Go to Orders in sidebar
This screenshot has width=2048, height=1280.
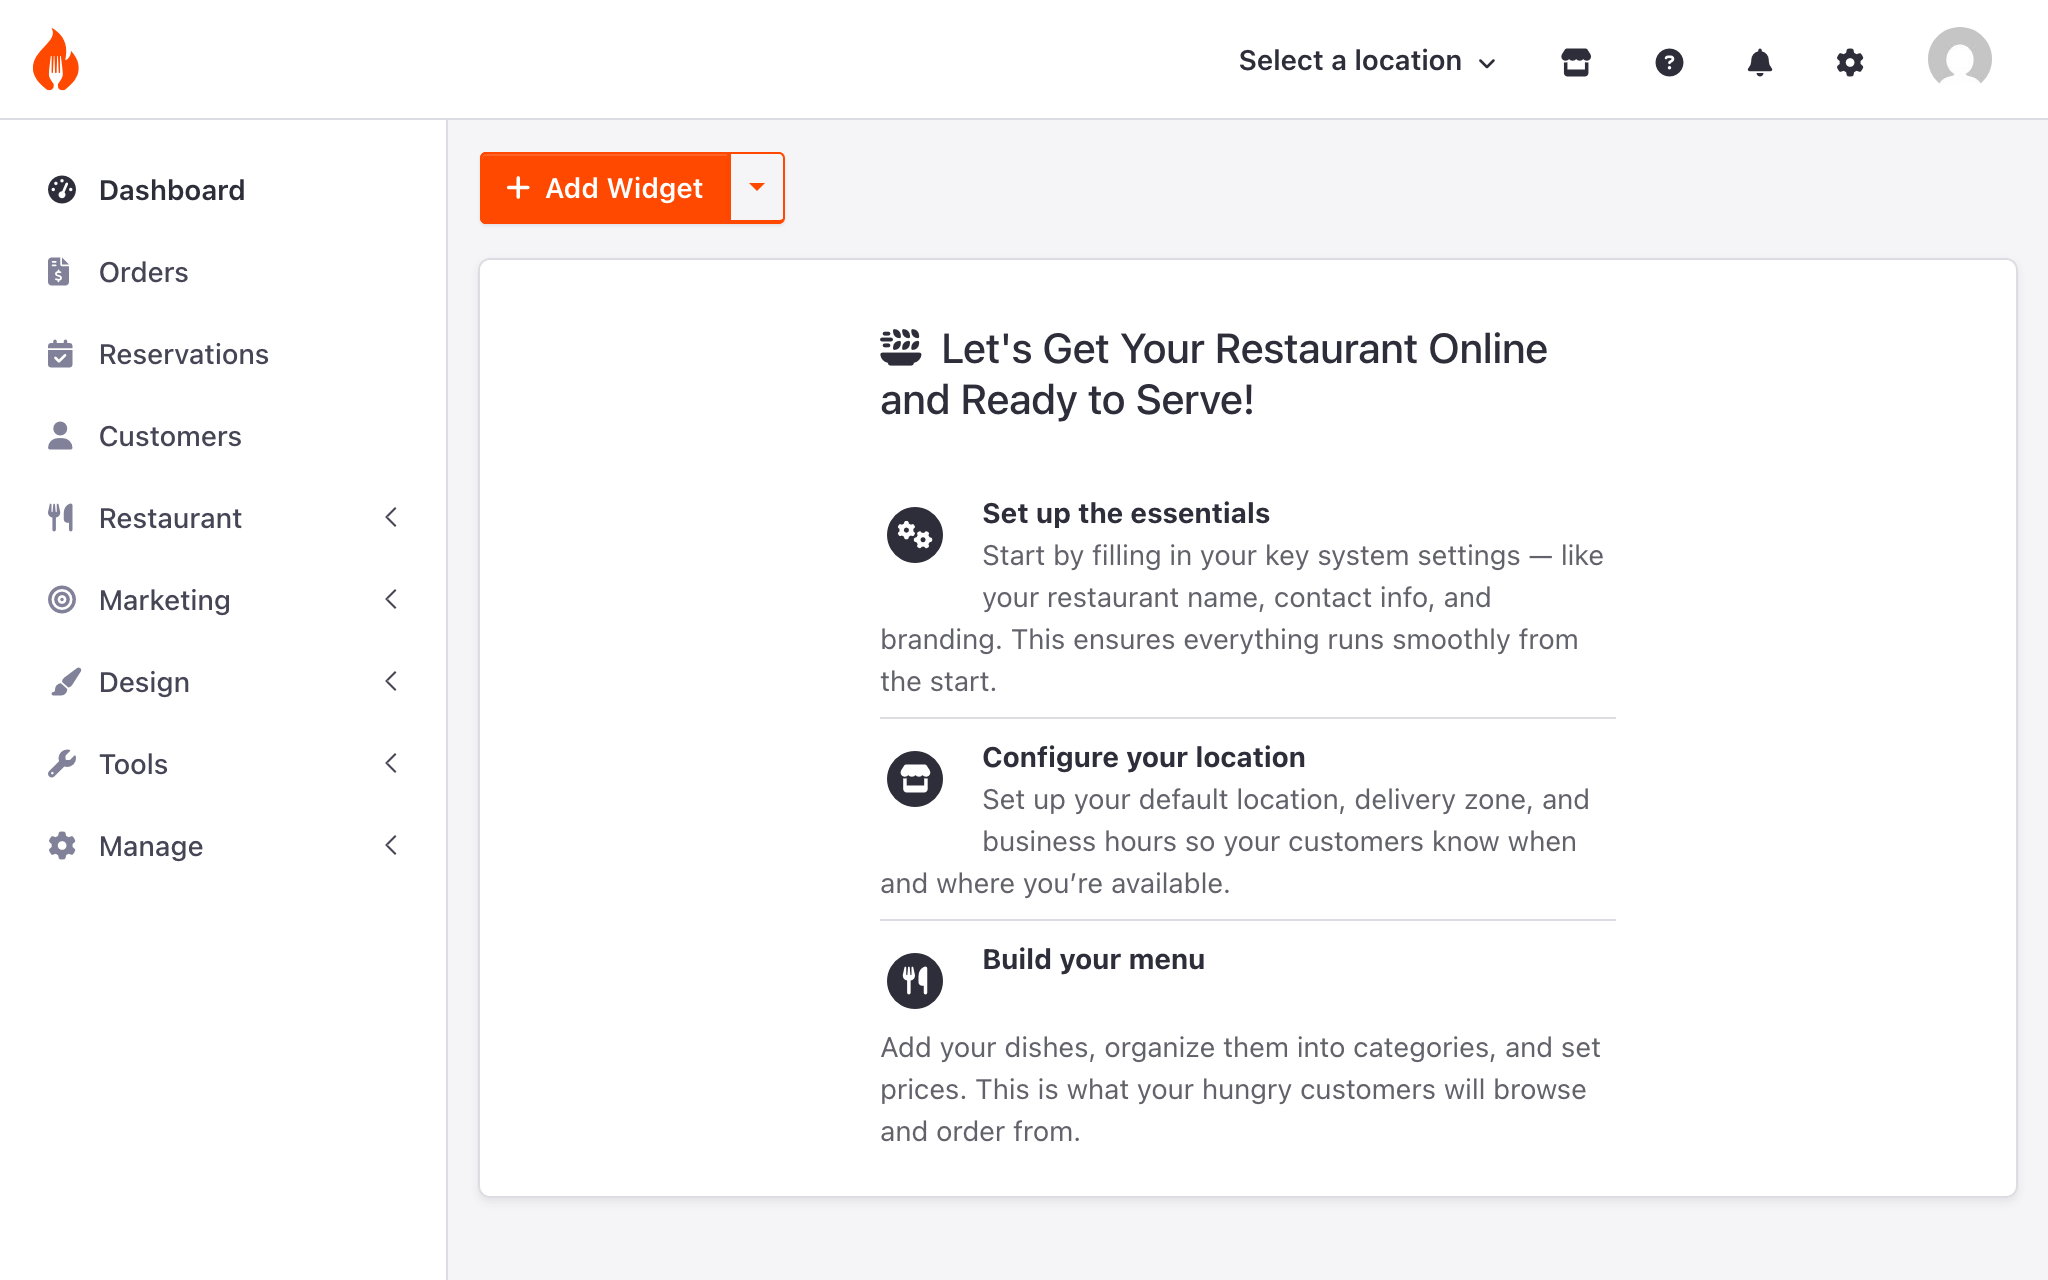[143, 272]
